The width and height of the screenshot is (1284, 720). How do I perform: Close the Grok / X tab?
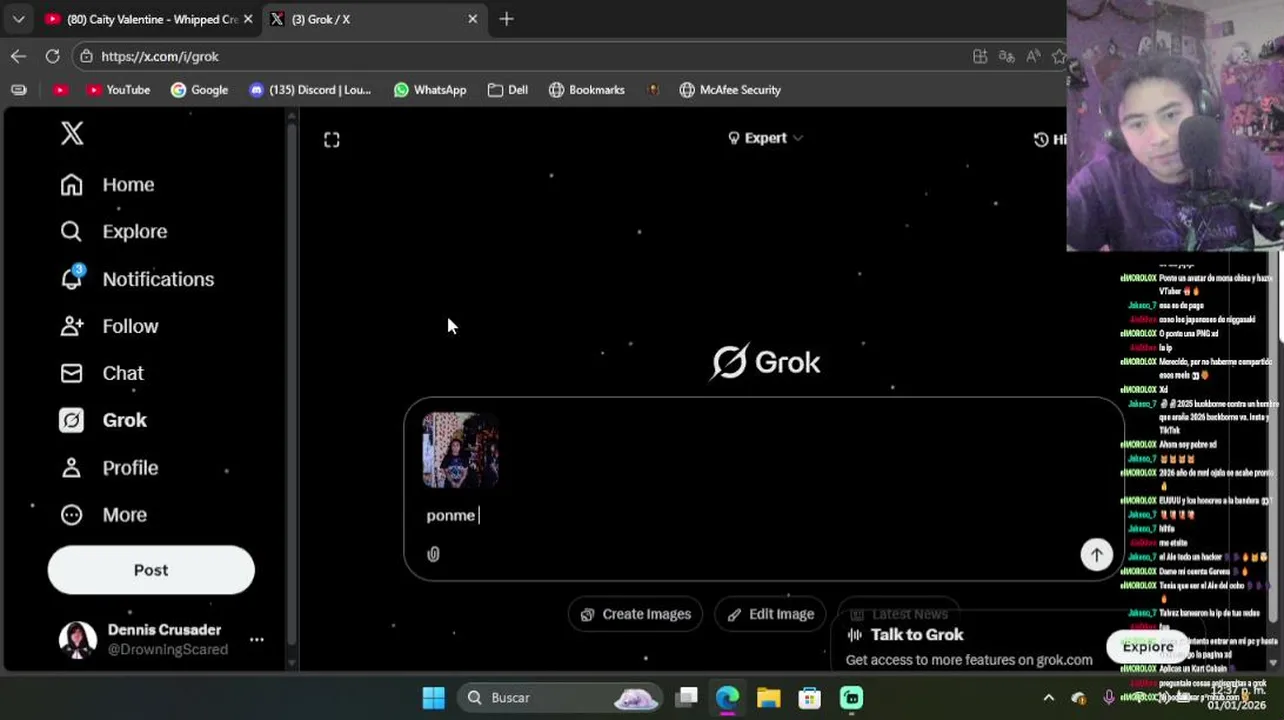click(x=473, y=19)
